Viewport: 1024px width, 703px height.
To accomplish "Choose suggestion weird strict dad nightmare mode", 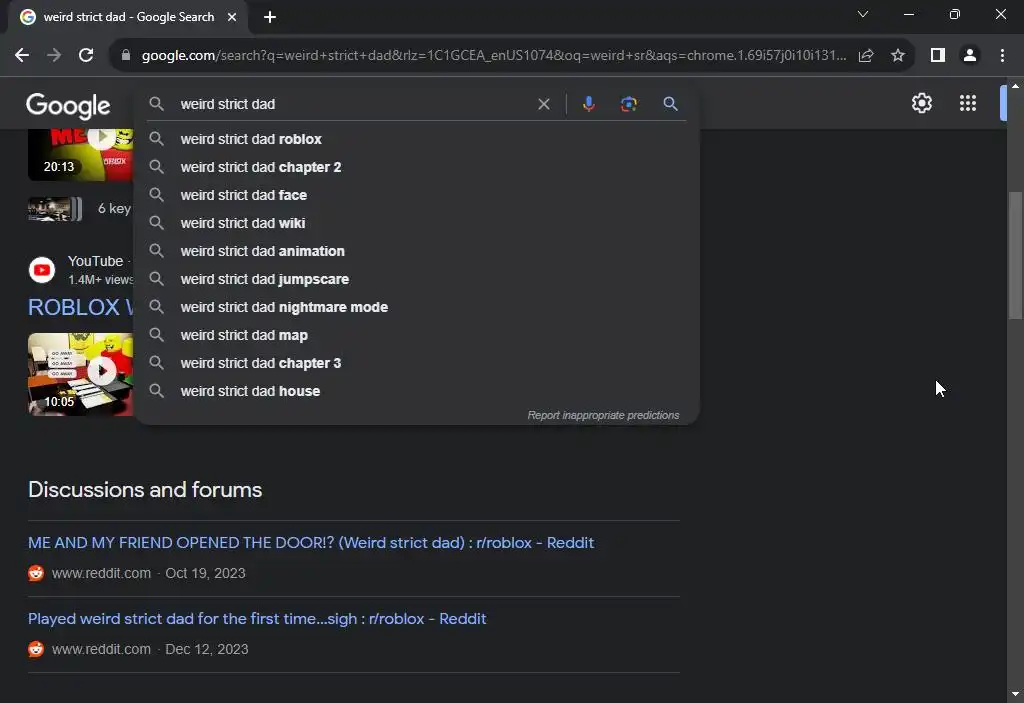I will click(417, 307).
